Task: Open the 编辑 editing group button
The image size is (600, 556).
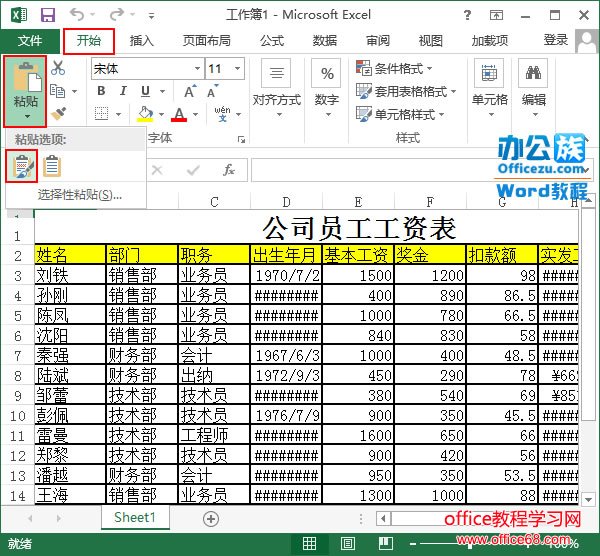Action: pos(533,90)
